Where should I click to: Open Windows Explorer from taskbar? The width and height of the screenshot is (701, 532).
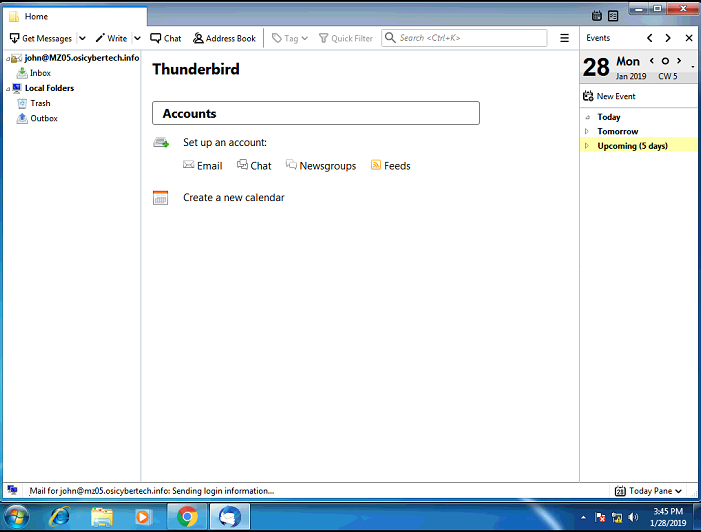click(102, 517)
